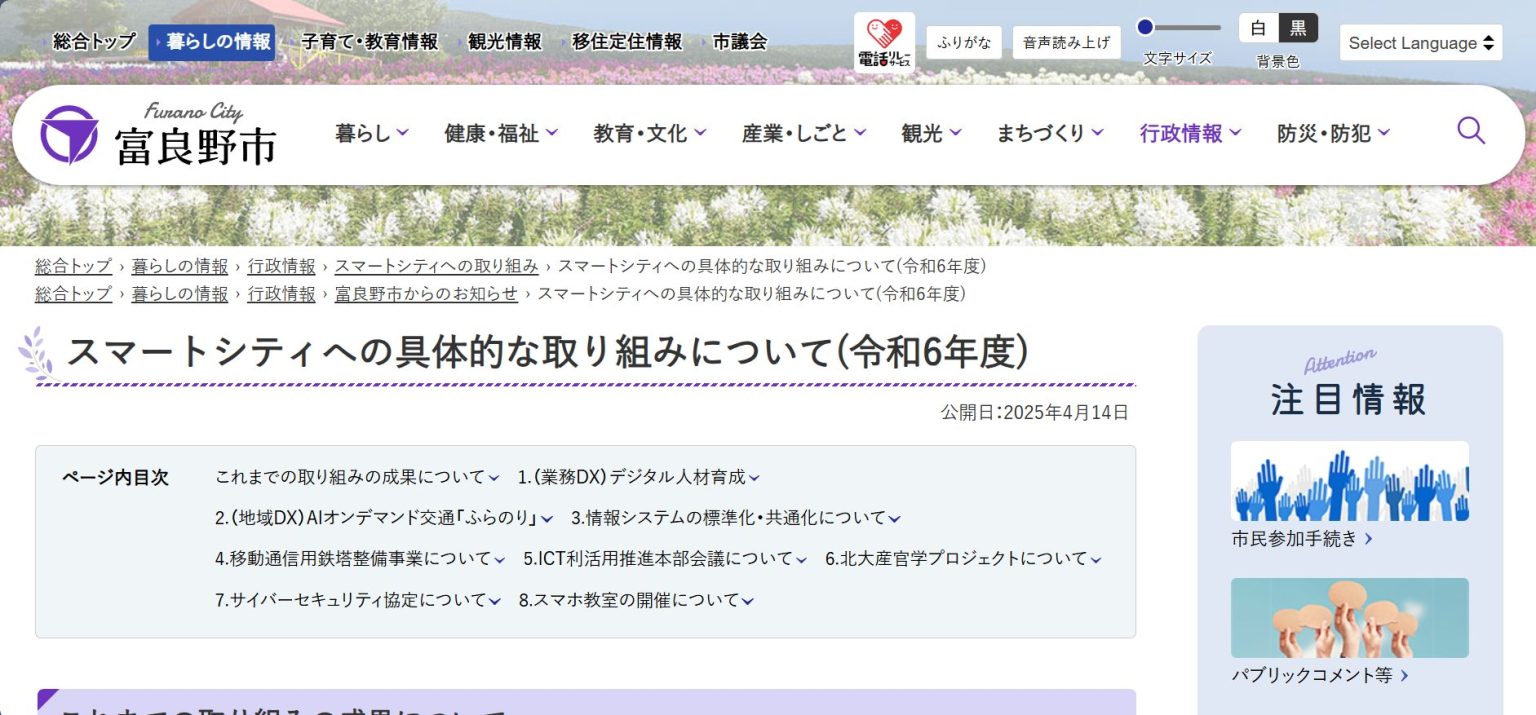Switch background color to white (白)

tap(1258, 28)
